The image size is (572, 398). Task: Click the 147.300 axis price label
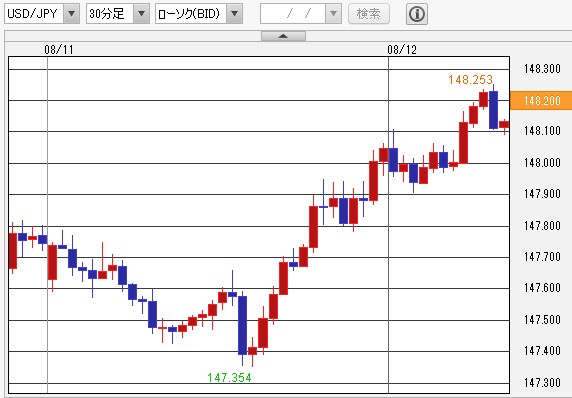coord(542,383)
